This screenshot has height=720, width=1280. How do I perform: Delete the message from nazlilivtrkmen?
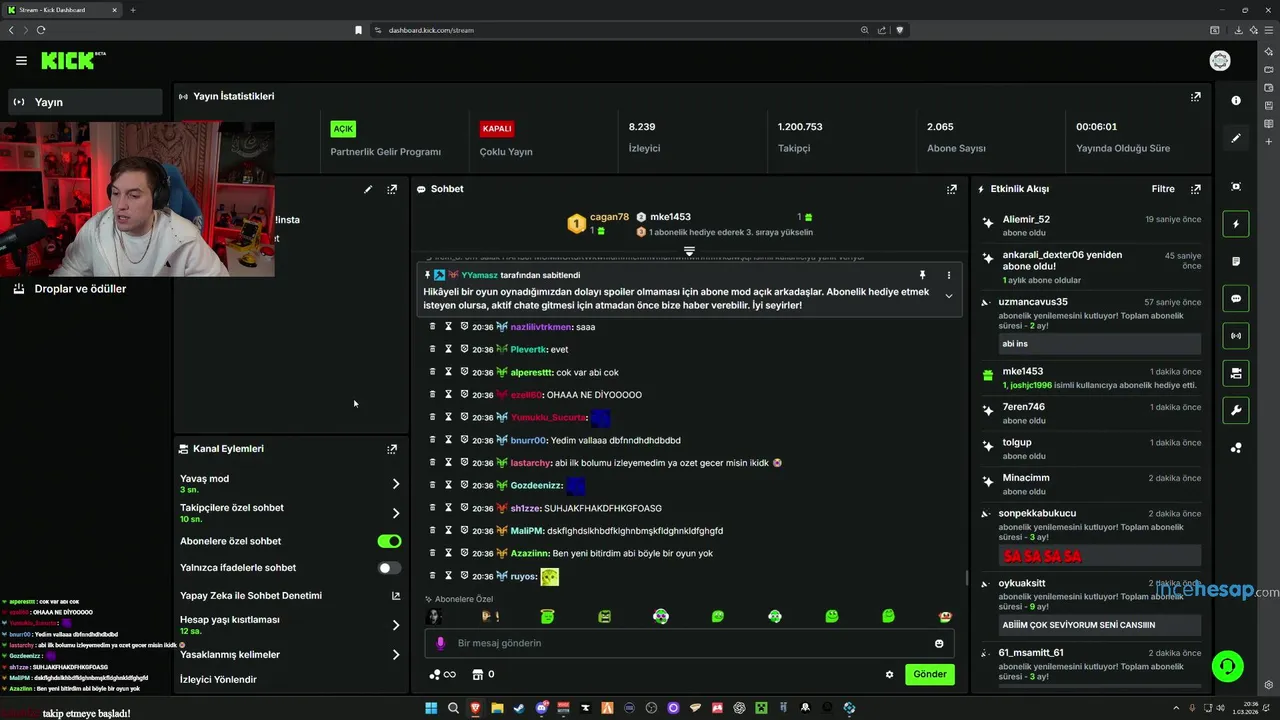pos(433,327)
